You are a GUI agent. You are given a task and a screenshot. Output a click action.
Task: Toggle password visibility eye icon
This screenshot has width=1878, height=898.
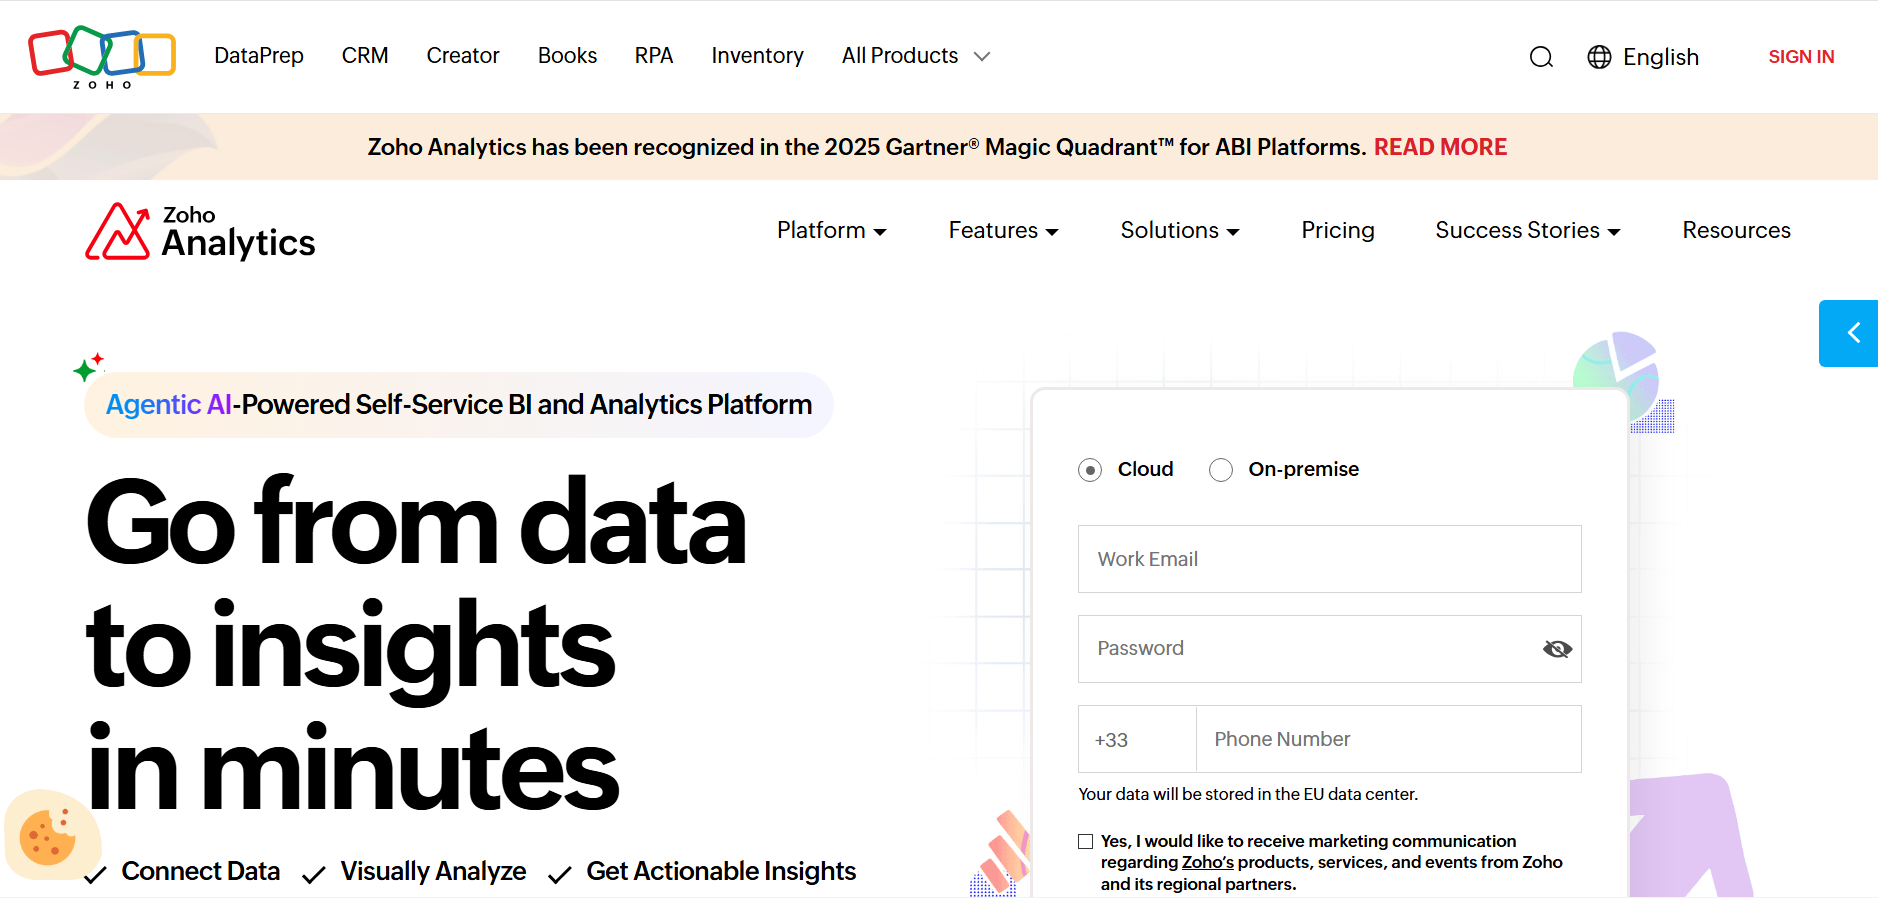1557,649
